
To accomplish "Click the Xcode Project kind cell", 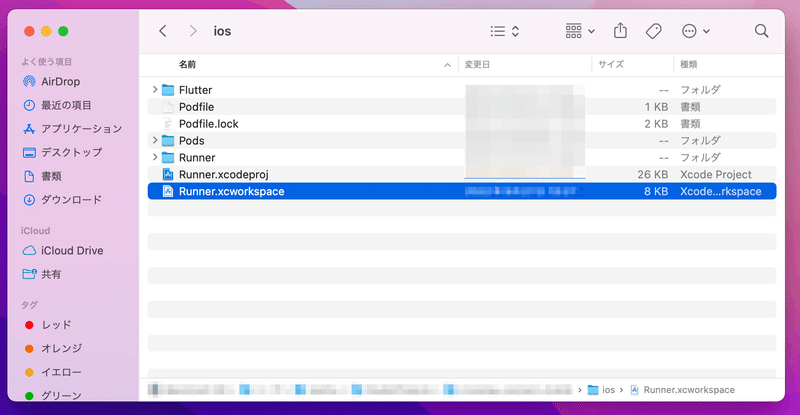I will (715, 174).
